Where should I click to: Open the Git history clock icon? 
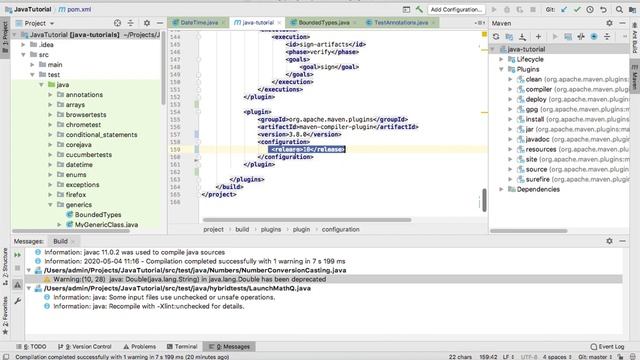[590, 9]
